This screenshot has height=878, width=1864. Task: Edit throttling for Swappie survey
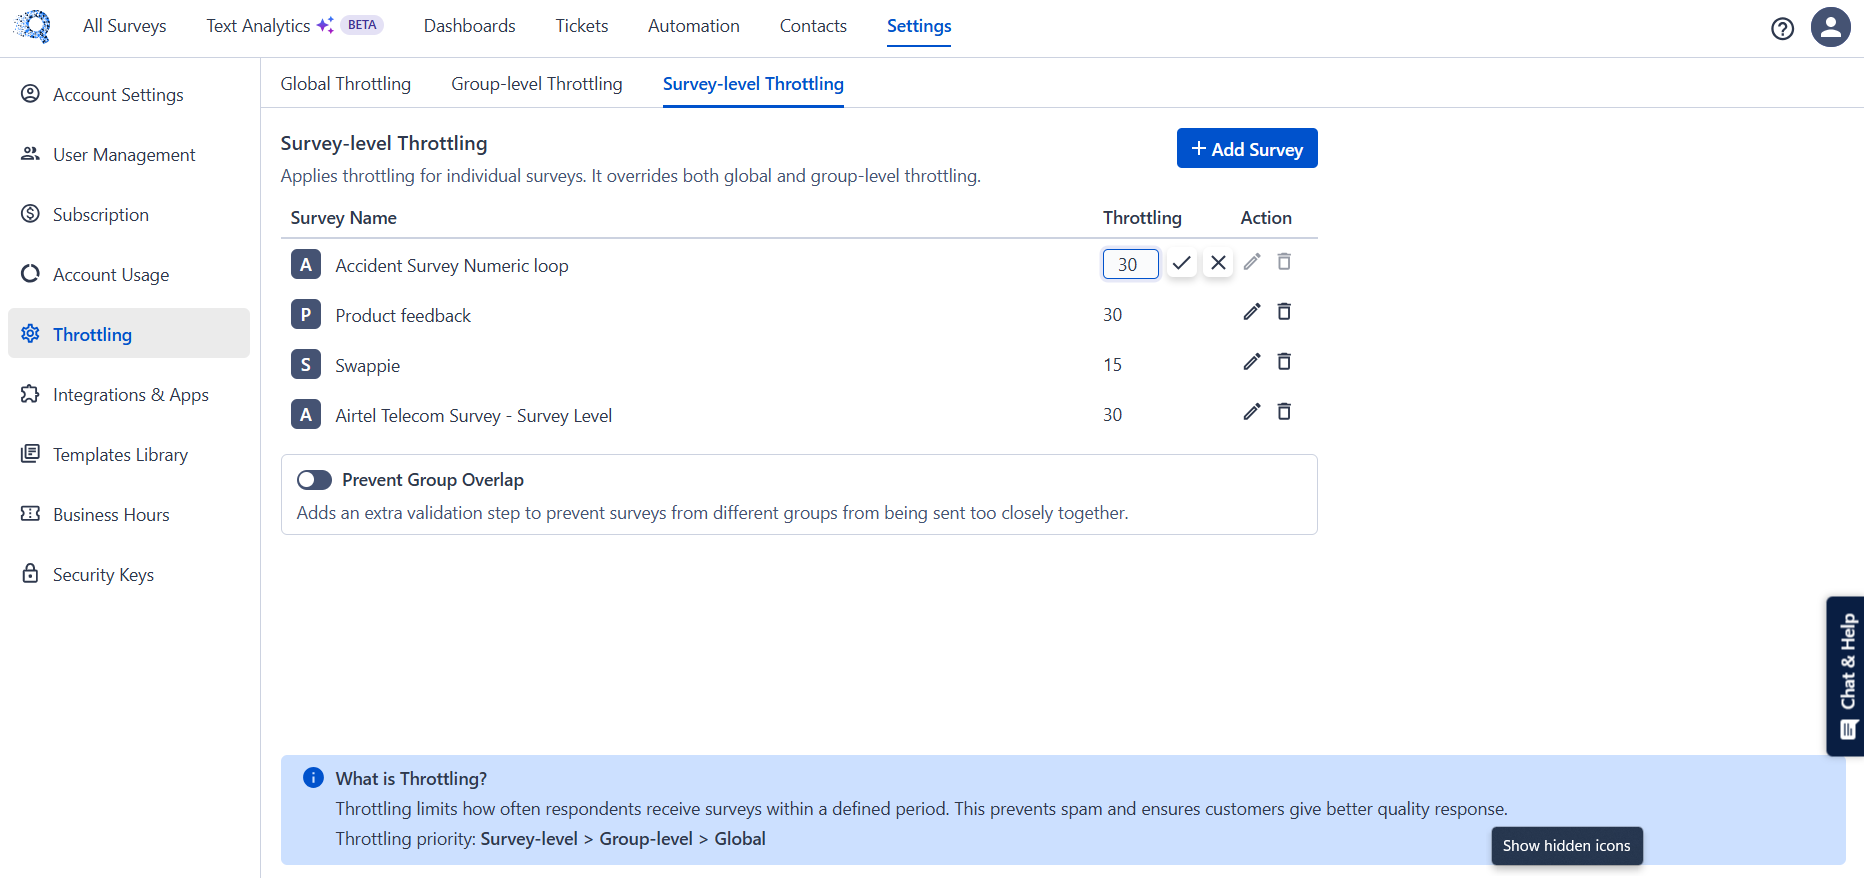[1251, 362]
